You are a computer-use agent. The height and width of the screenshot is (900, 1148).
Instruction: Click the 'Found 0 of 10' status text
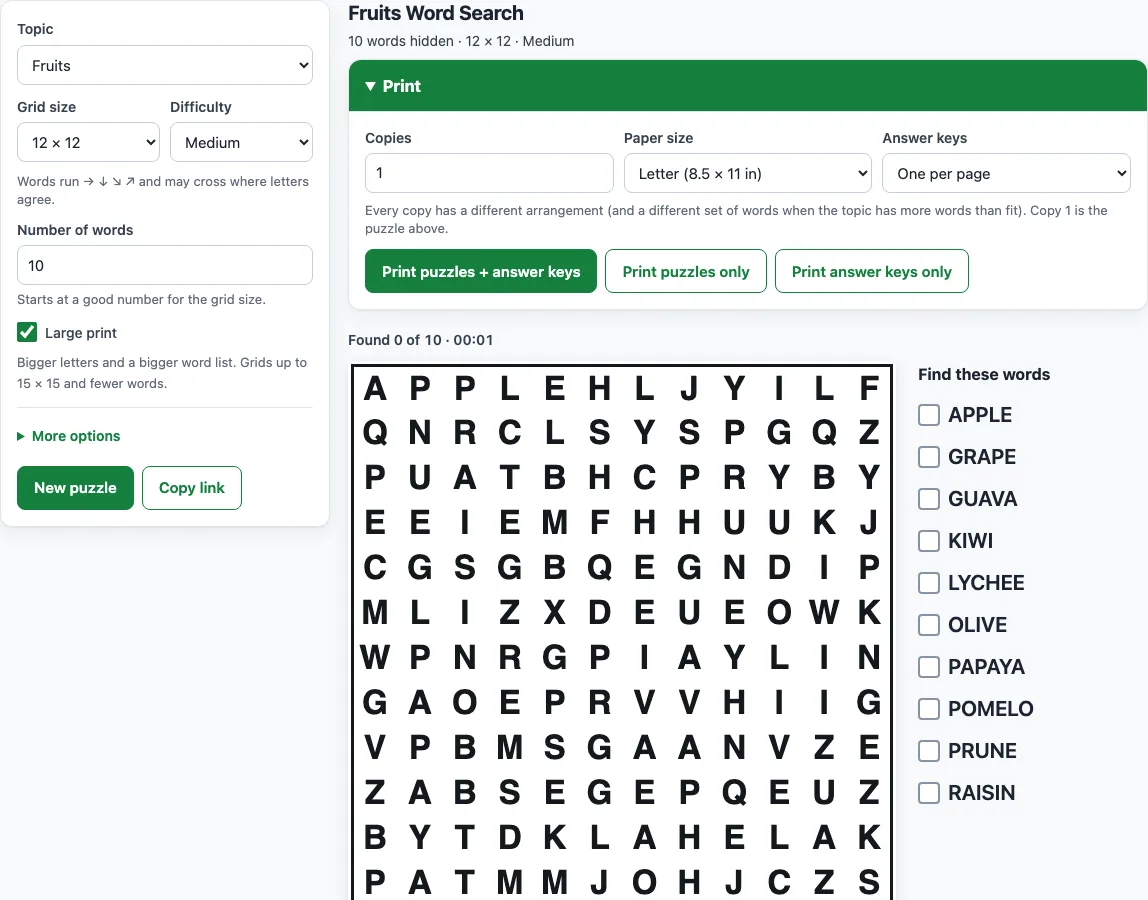tap(395, 340)
